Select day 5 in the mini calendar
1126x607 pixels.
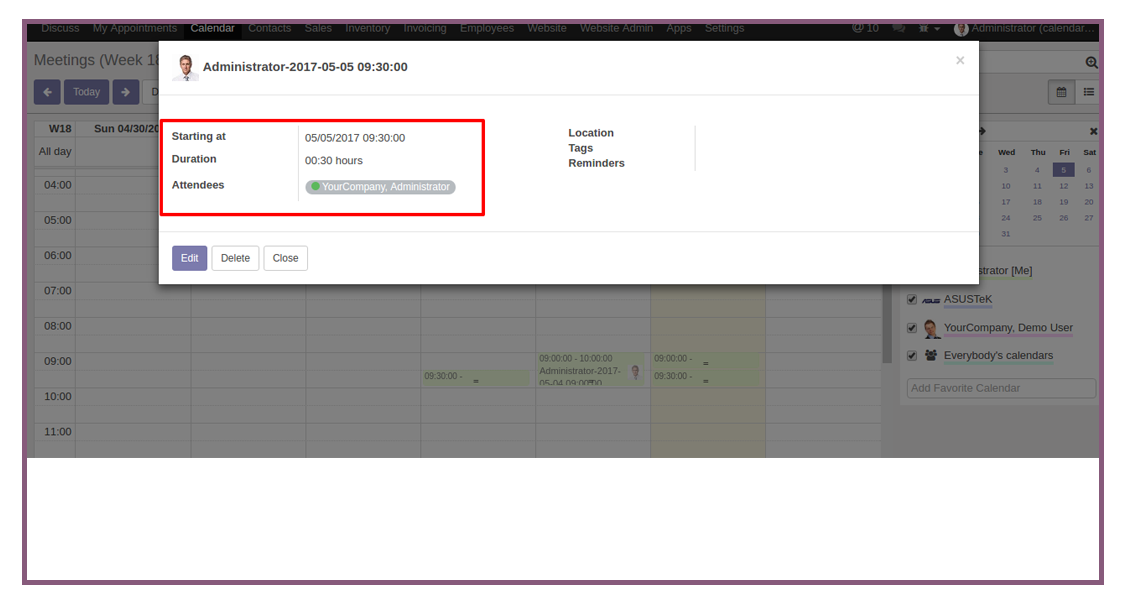point(1064,170)
